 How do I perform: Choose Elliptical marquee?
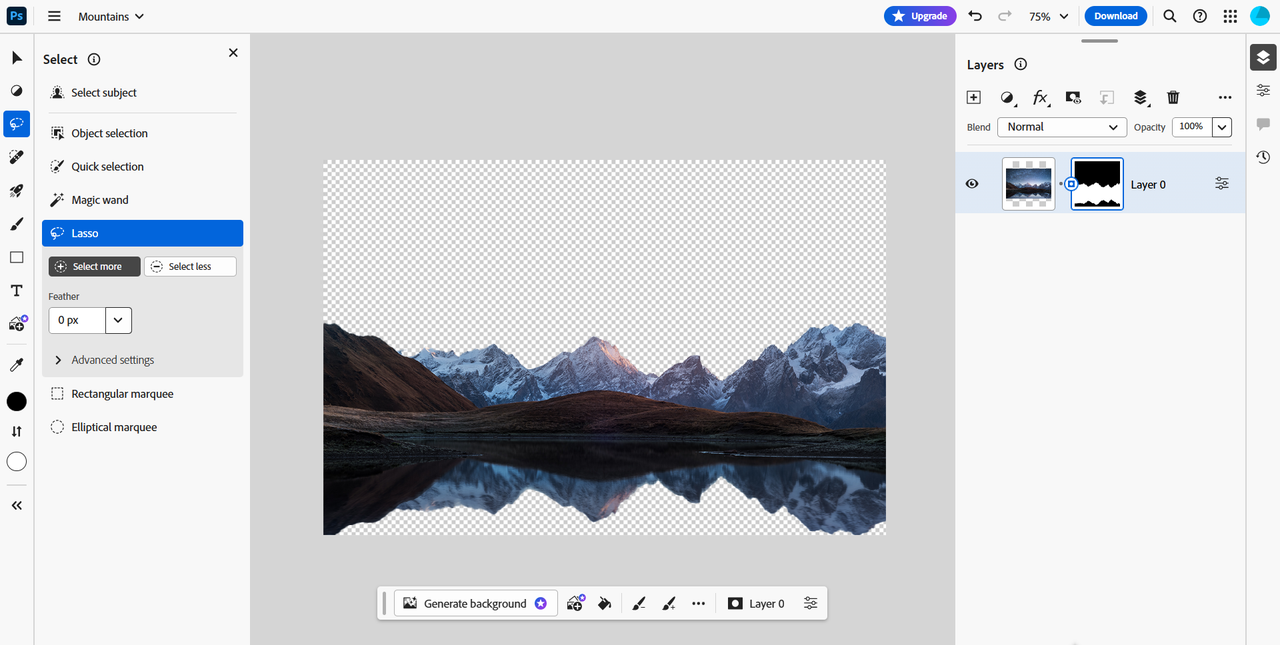142,427
